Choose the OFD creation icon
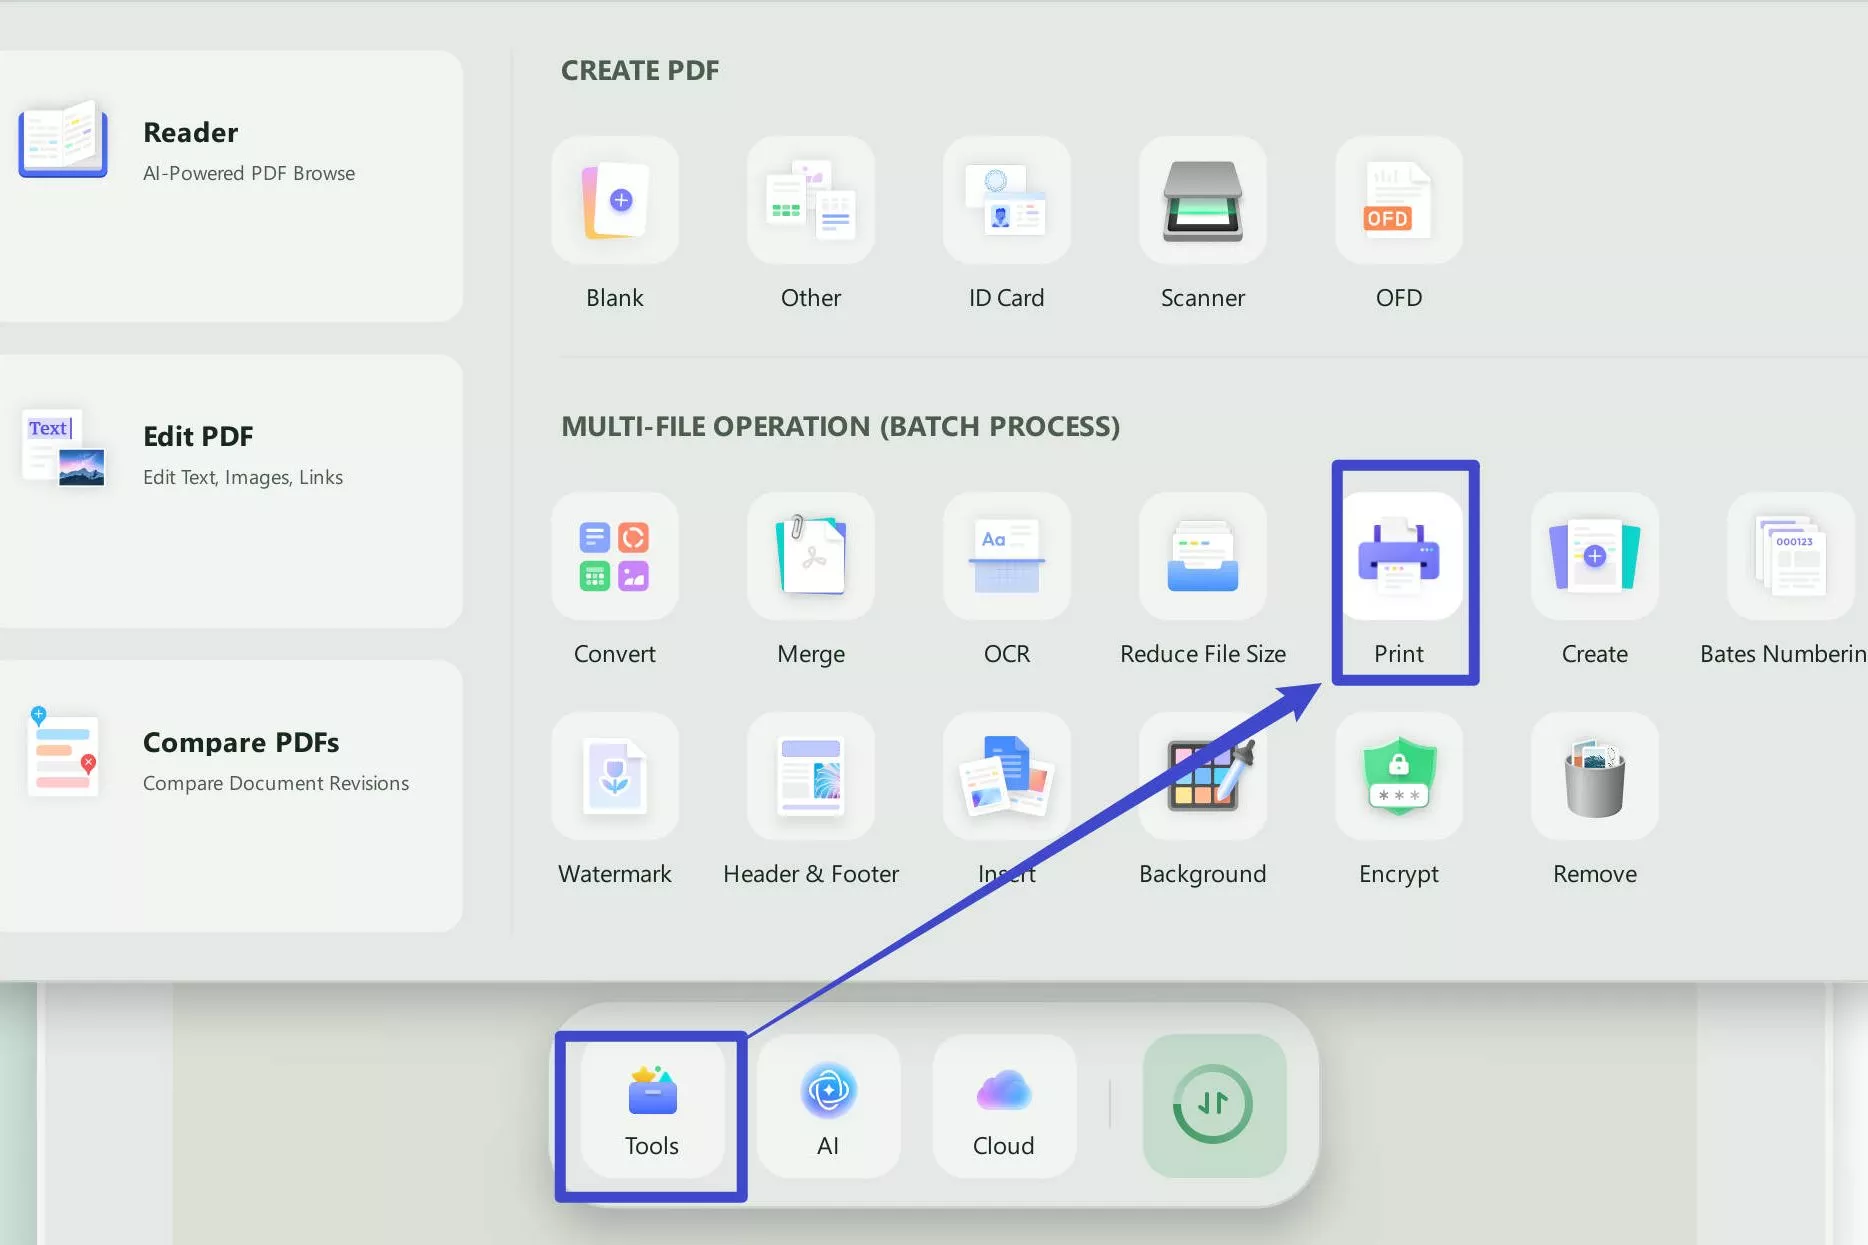This screenshot has width=1868, height=1245. [1399, 200]
